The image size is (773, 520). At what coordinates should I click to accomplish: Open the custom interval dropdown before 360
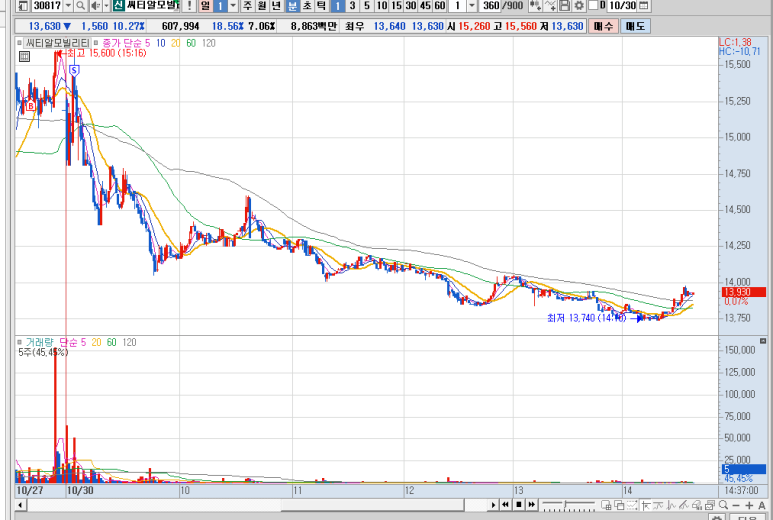pos(472,5)
